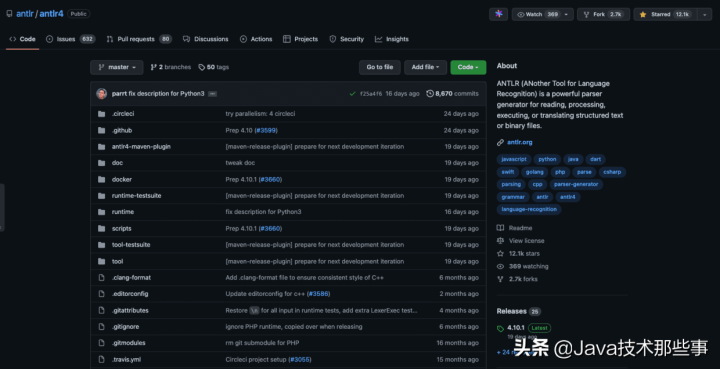Open the .travis.yml file

click(126, 359)
